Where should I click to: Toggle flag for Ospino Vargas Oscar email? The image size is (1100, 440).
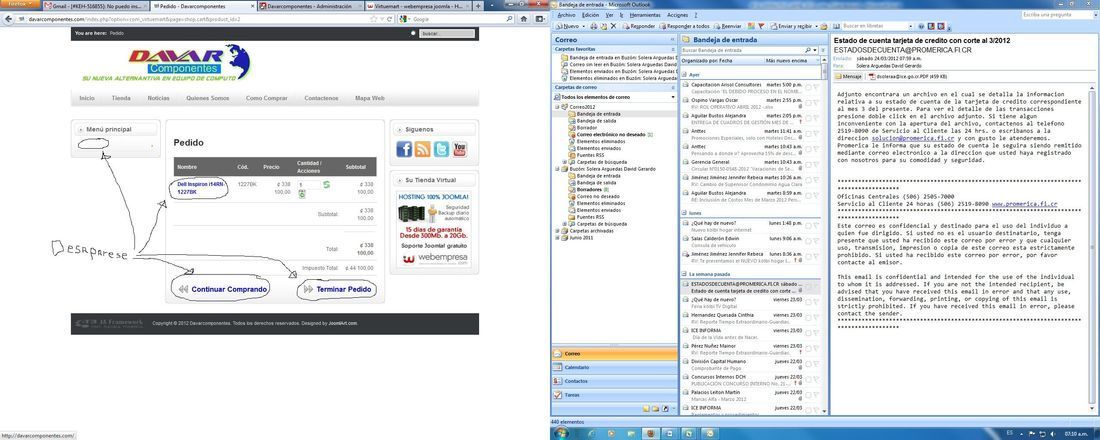[x=816, y=102]
